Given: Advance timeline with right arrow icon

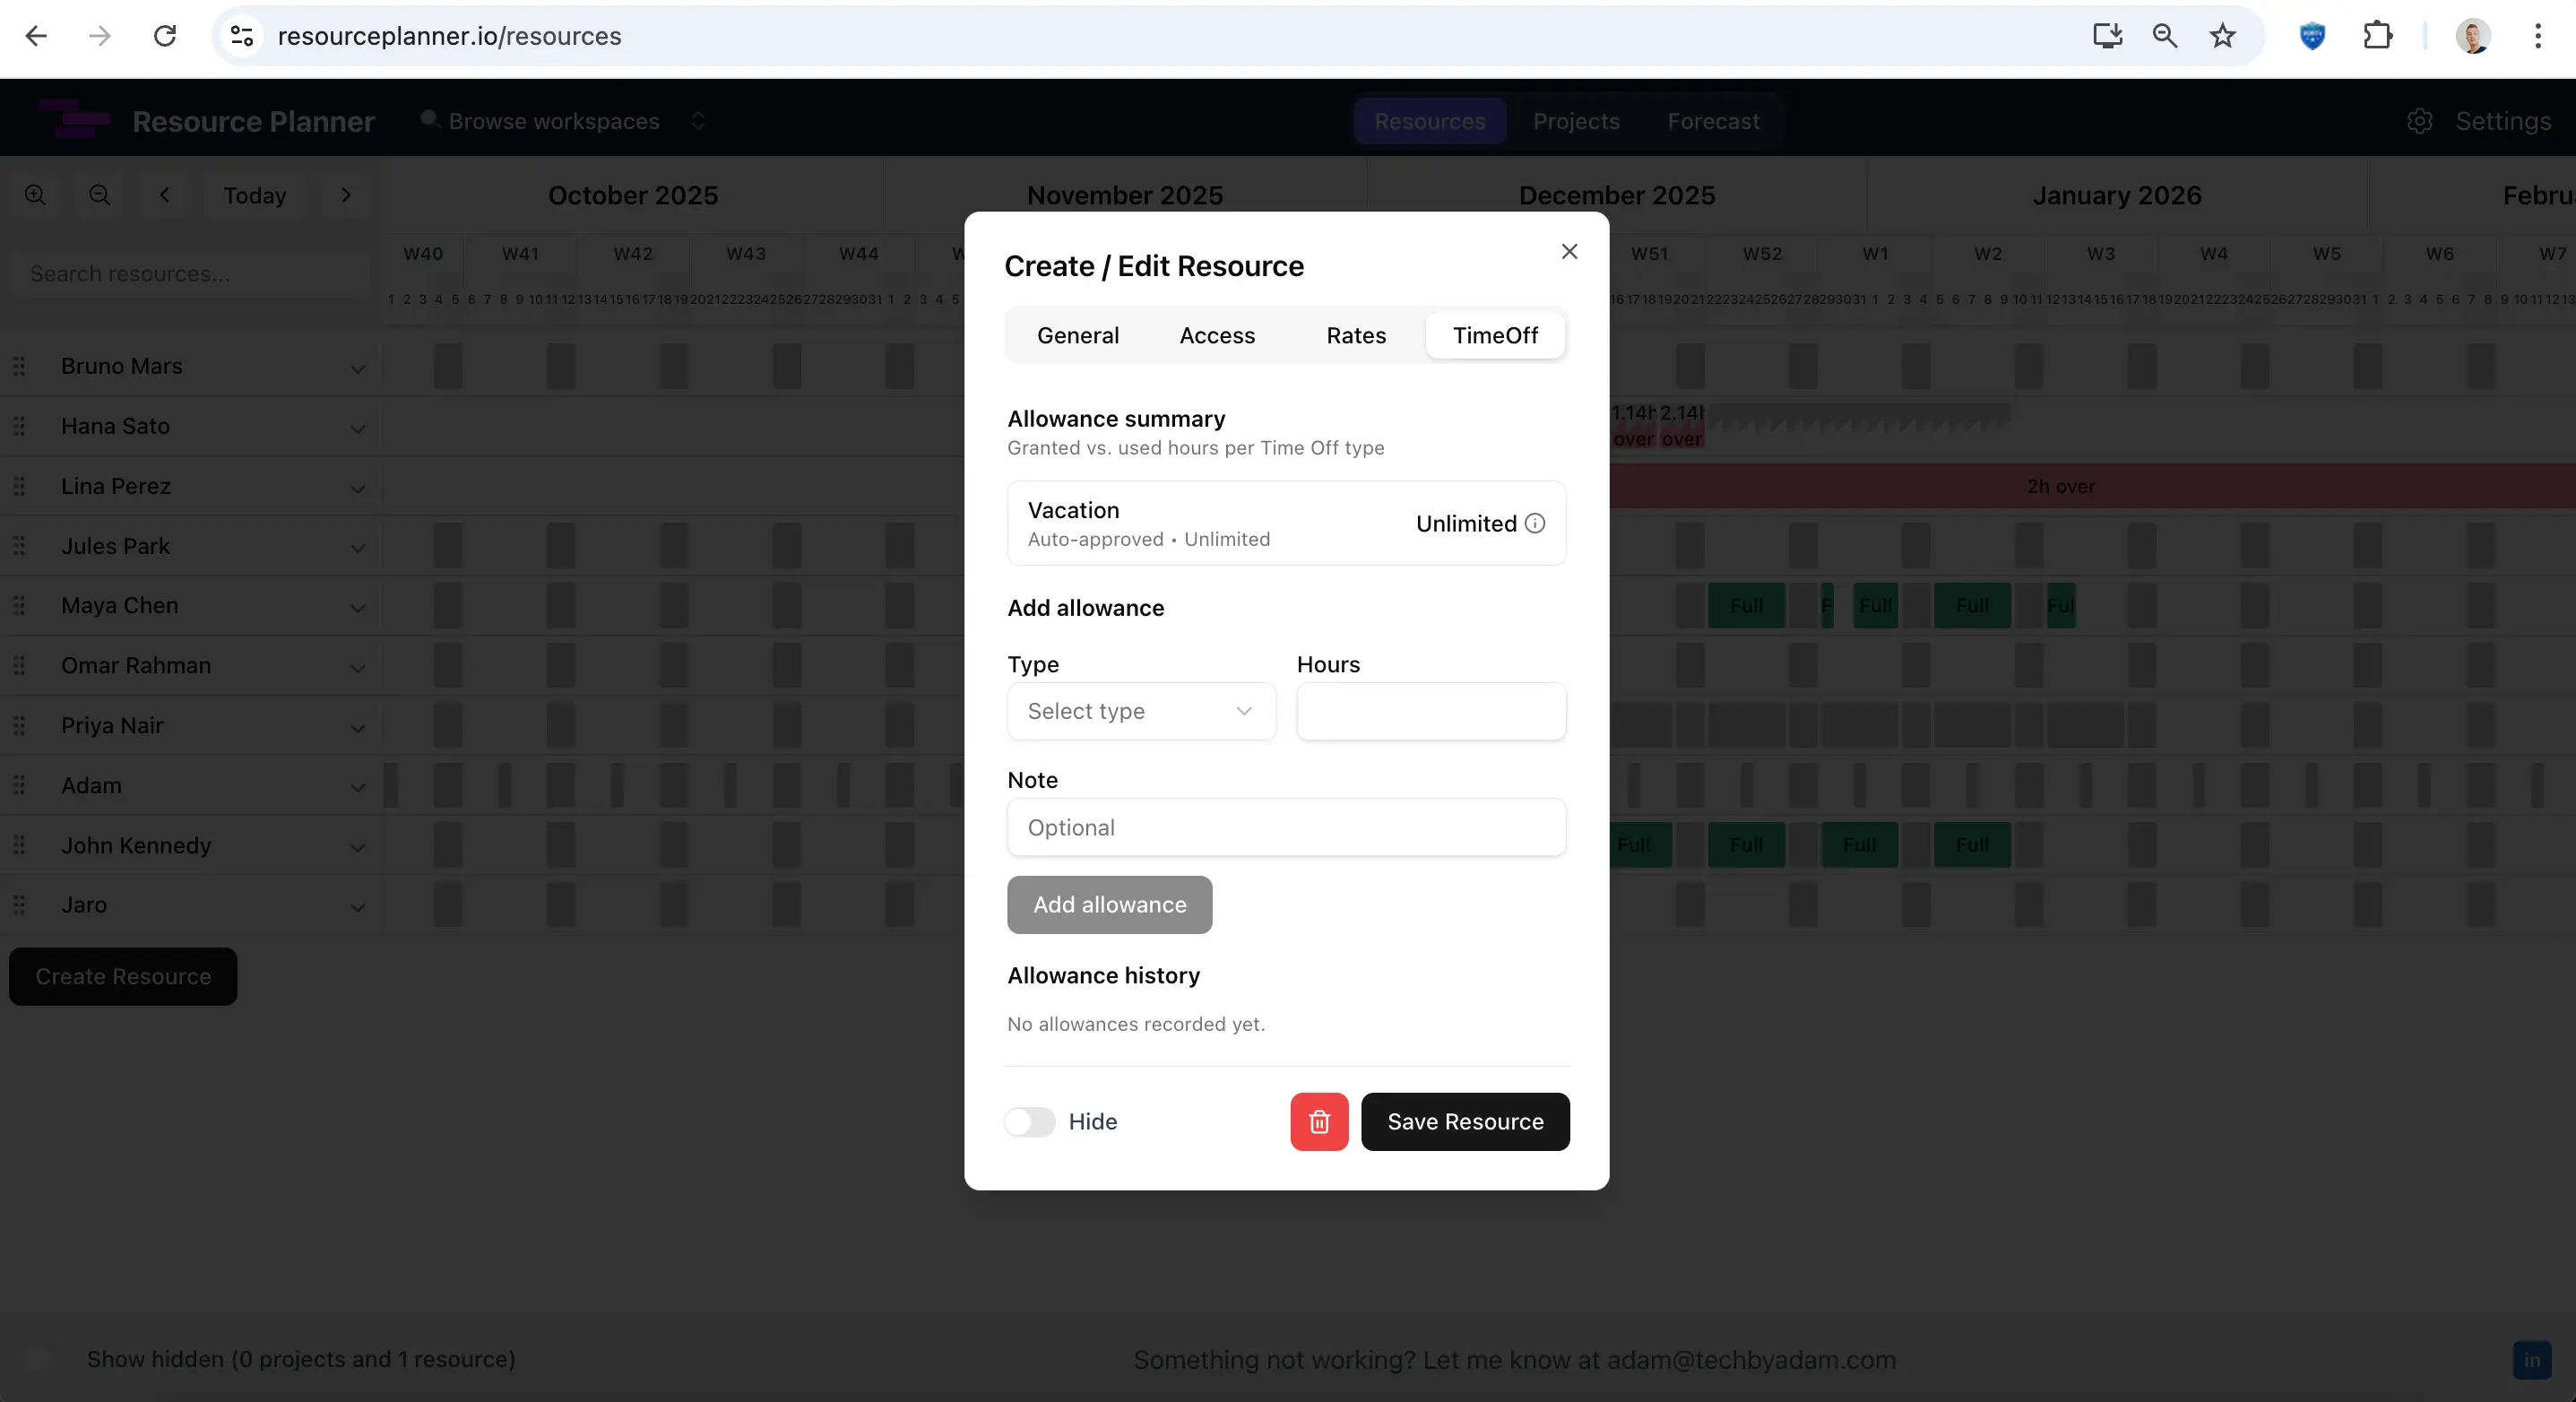Looking at the screenshot, I should 346,194.
